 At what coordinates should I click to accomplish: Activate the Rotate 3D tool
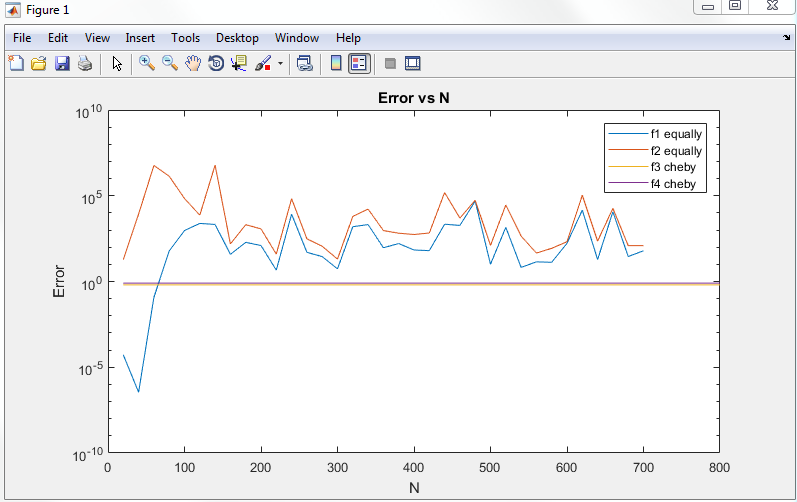click(x=215, y=63)
